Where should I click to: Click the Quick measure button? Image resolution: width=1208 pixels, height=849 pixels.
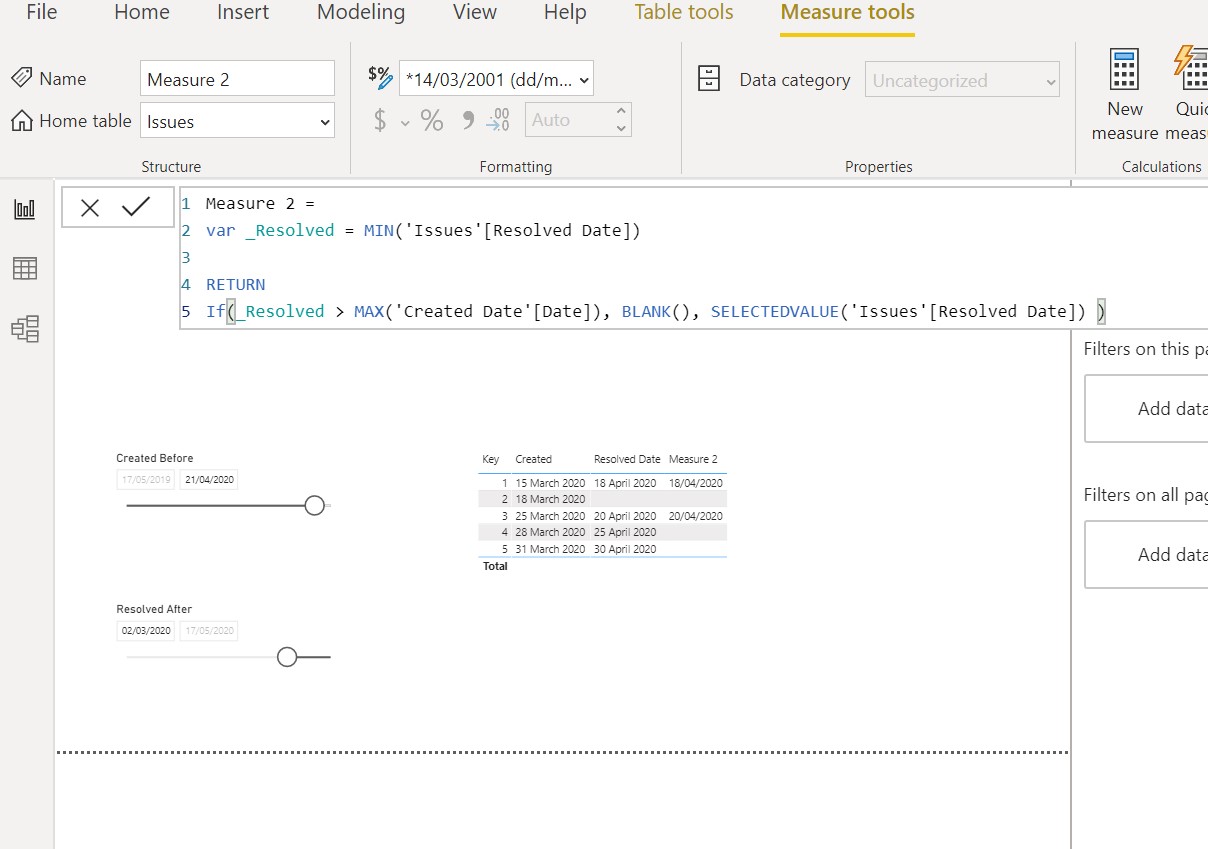1189,93
